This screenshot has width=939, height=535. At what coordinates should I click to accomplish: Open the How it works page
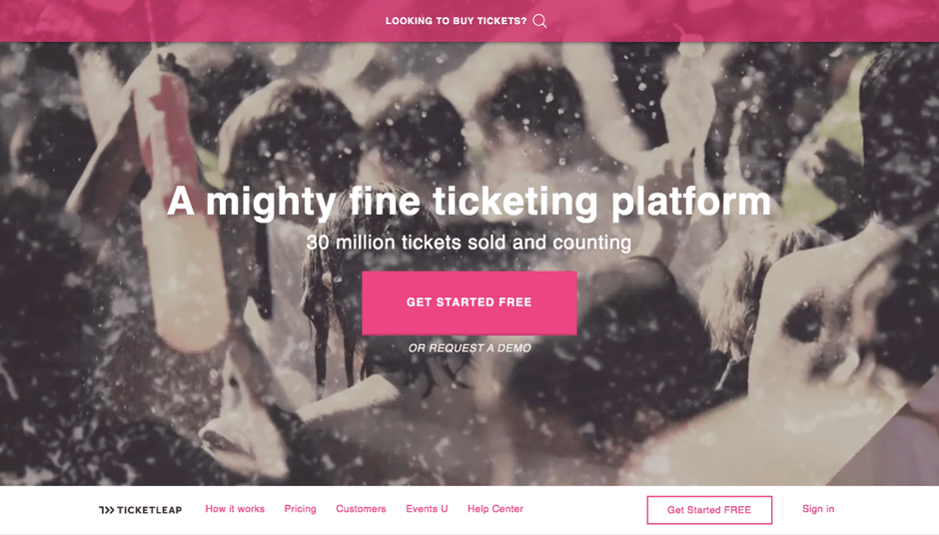(235, 509)
